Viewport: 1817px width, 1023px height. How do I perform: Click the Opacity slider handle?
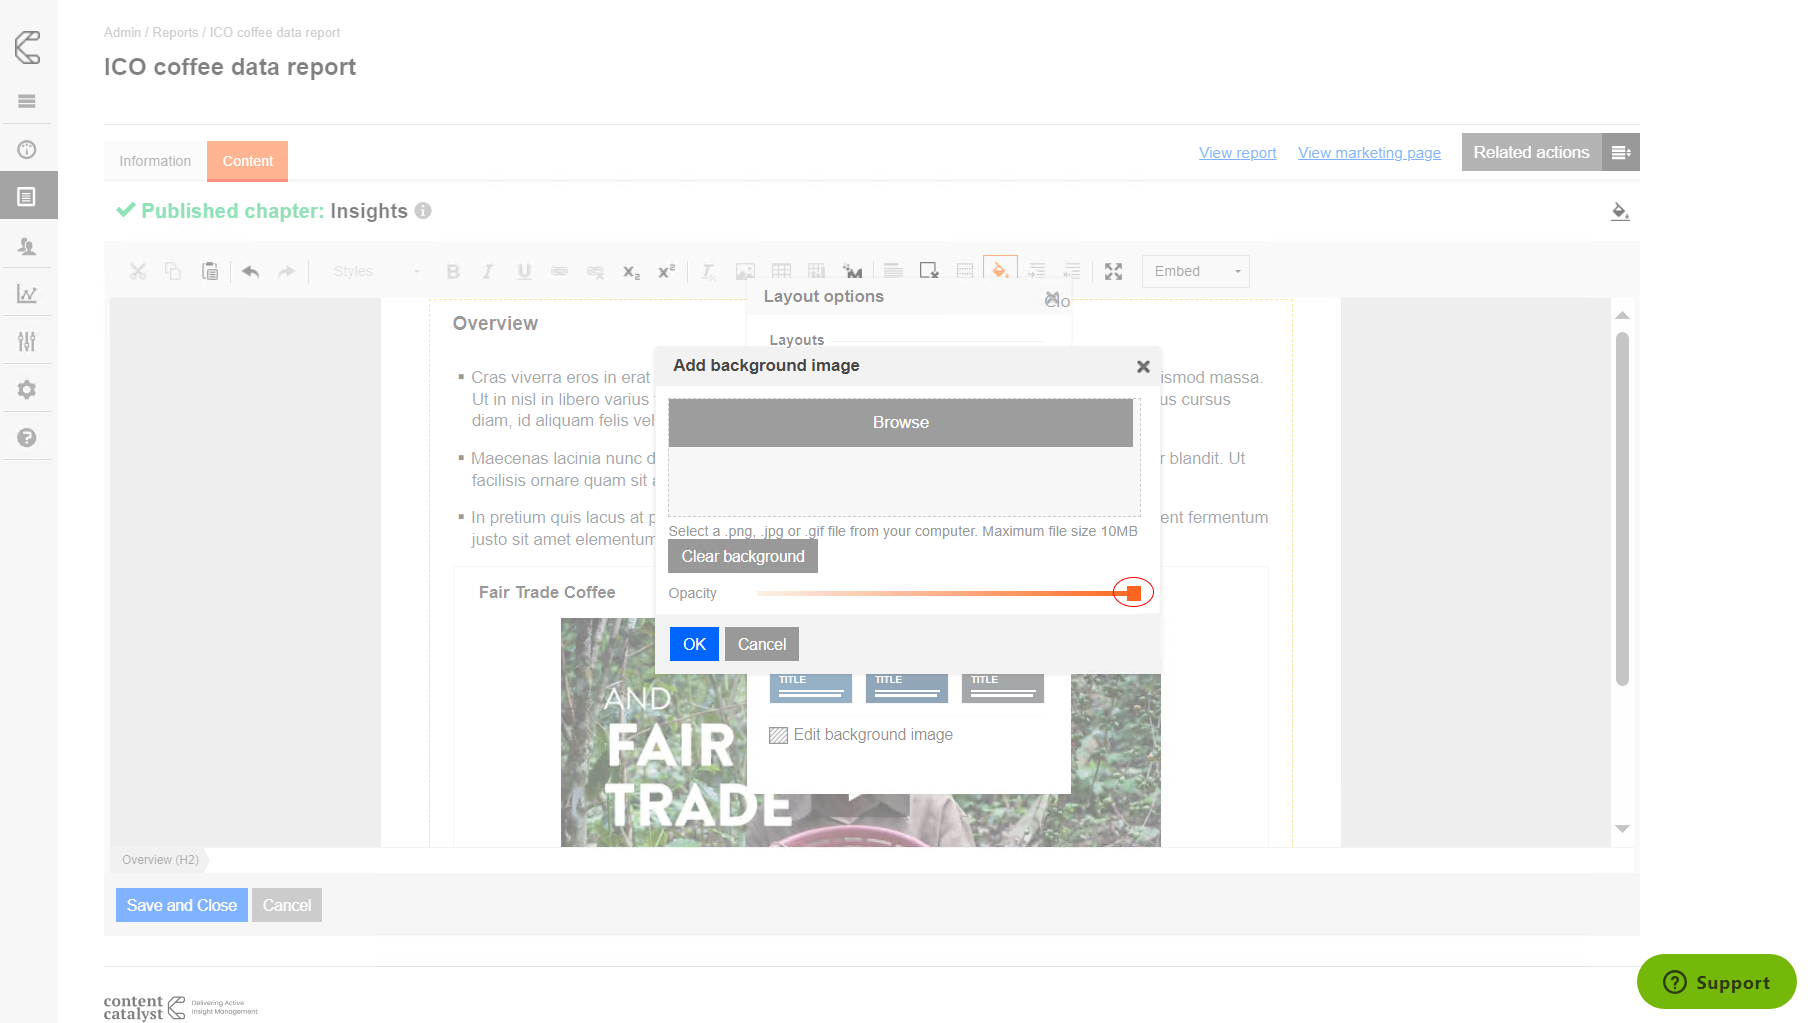pos(1133,593)
